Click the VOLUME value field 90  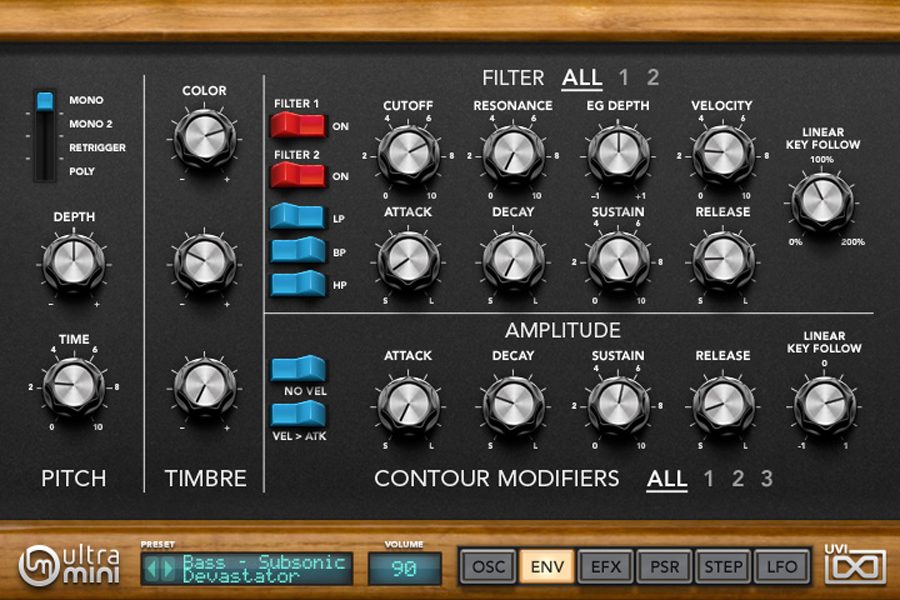point(404,568)
